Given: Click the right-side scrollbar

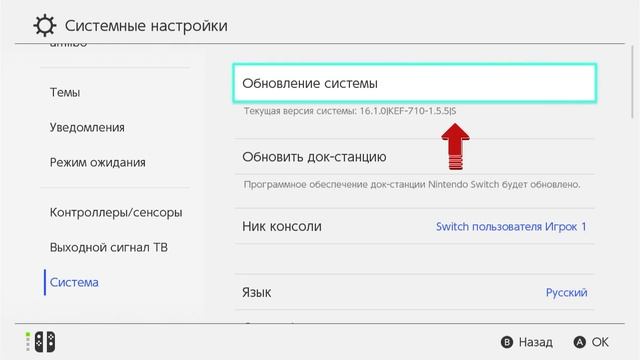Looking at the screenshot, I should [633, 82].
